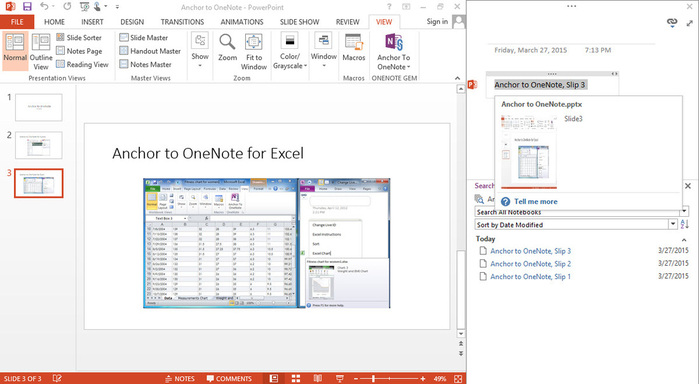Click OneNote linked notes chain icon

(672, 22)
